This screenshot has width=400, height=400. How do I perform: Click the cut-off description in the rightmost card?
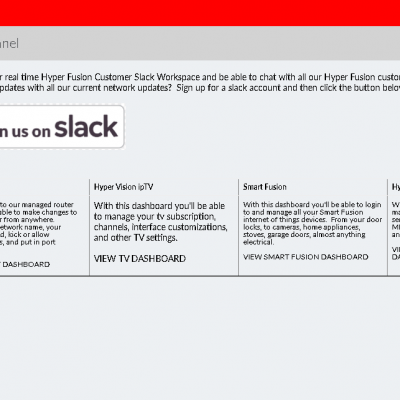pos(396,220)
